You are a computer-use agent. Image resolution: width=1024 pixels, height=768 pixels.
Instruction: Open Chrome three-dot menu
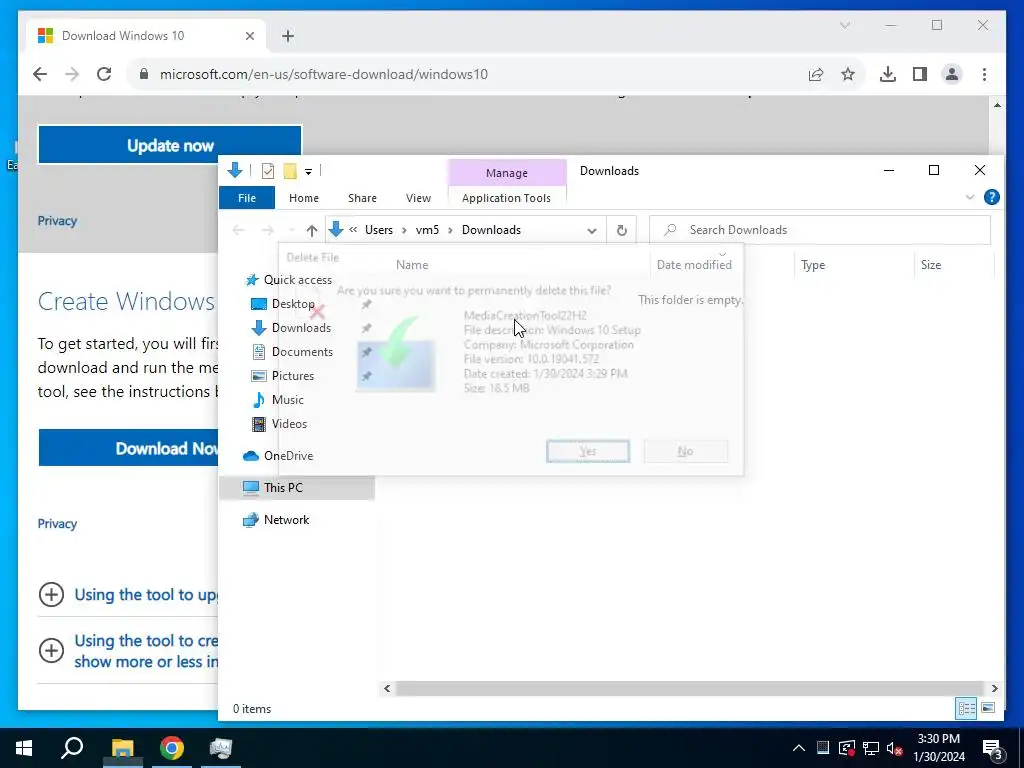pos(984,74)
